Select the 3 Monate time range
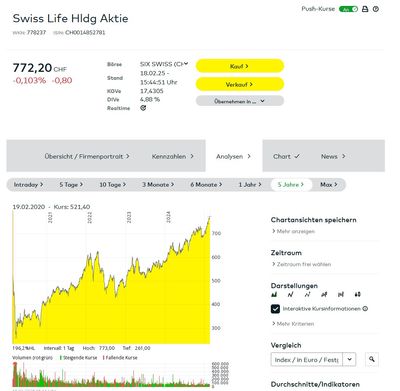The height and width of the screenshot is (391, 400). click(158, 184)
